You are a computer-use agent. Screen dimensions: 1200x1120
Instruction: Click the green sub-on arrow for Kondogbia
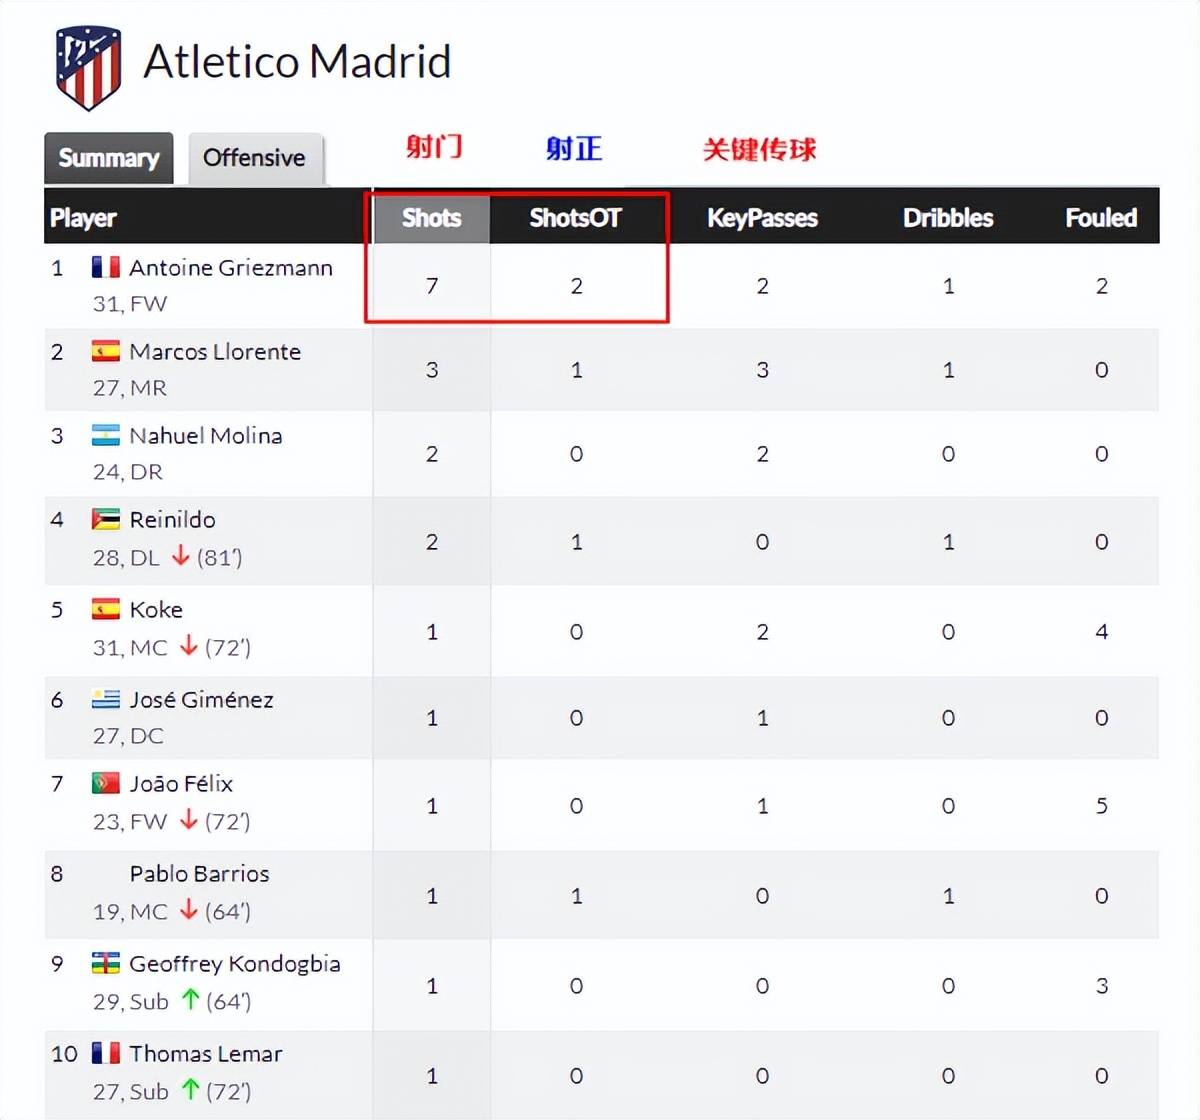pos(190,1000)
